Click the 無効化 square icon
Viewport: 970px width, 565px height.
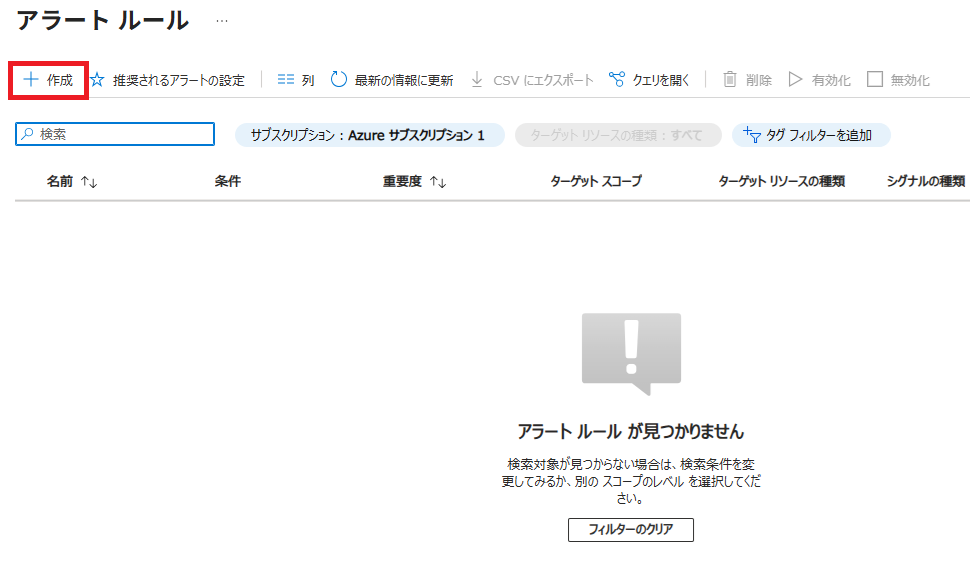pos(875,80)
